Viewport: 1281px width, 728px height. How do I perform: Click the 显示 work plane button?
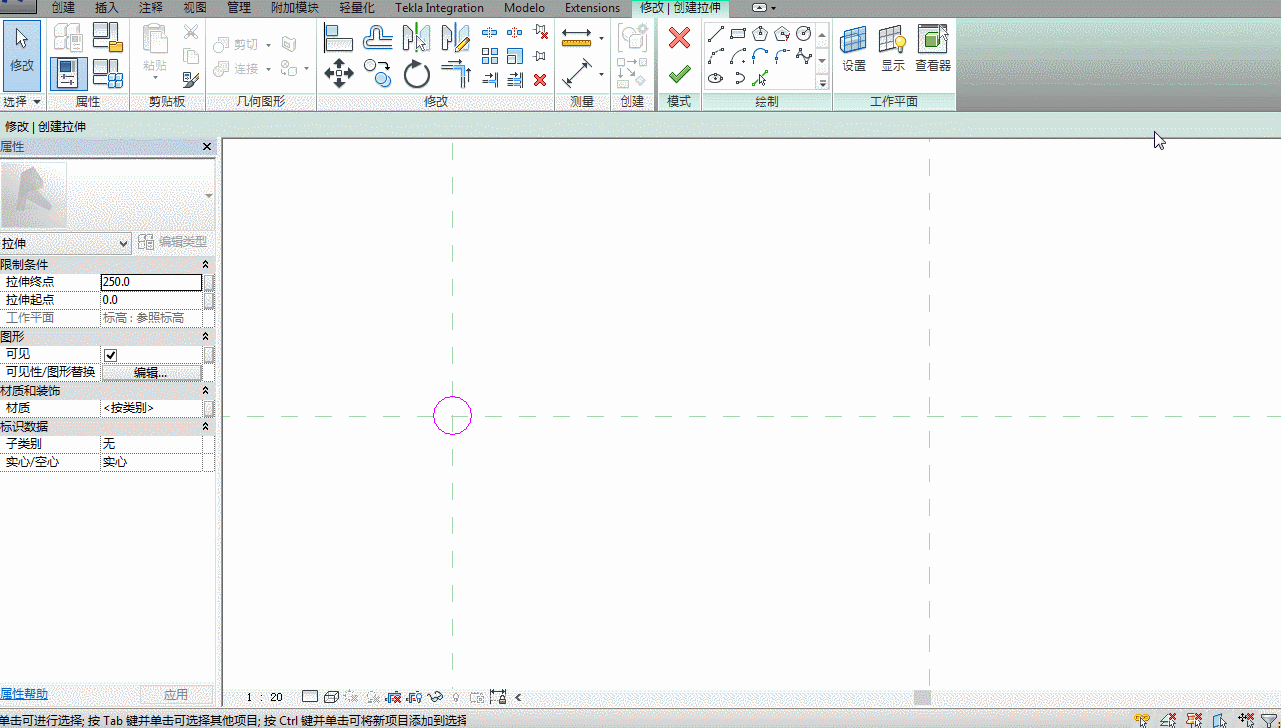tap(892, 49)
